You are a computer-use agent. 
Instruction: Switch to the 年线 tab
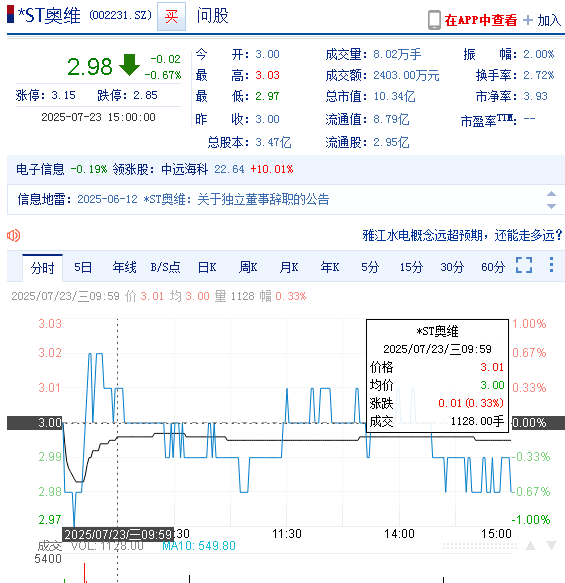tap(125, 267)
